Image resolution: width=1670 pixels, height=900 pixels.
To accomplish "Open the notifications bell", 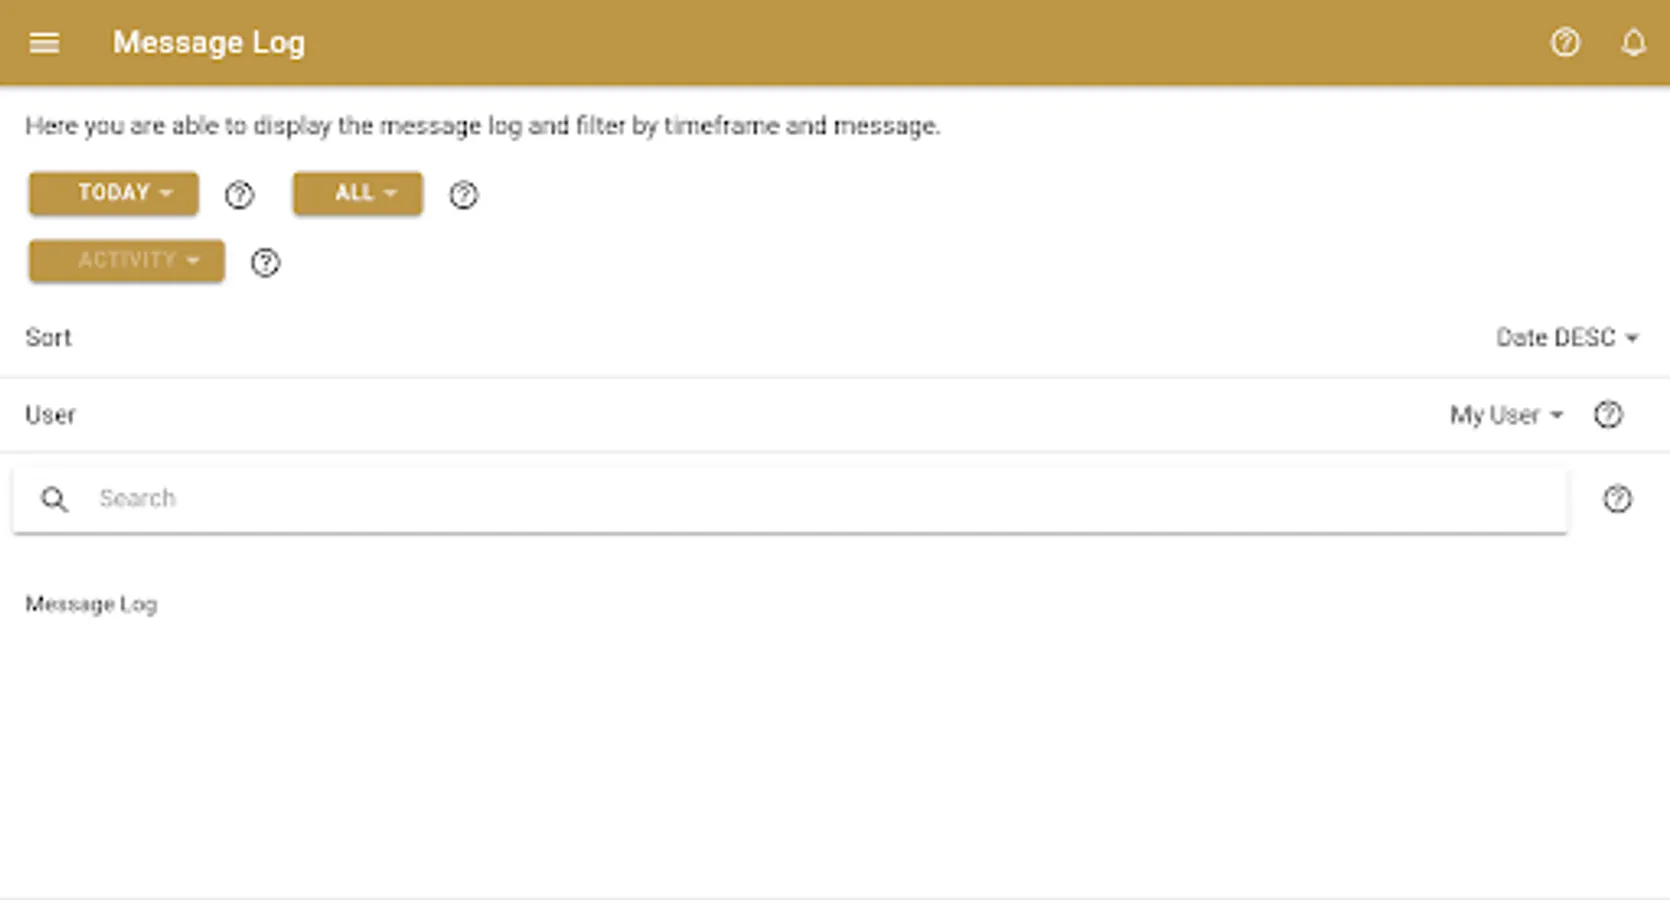I will click(x=1633, y=43).
